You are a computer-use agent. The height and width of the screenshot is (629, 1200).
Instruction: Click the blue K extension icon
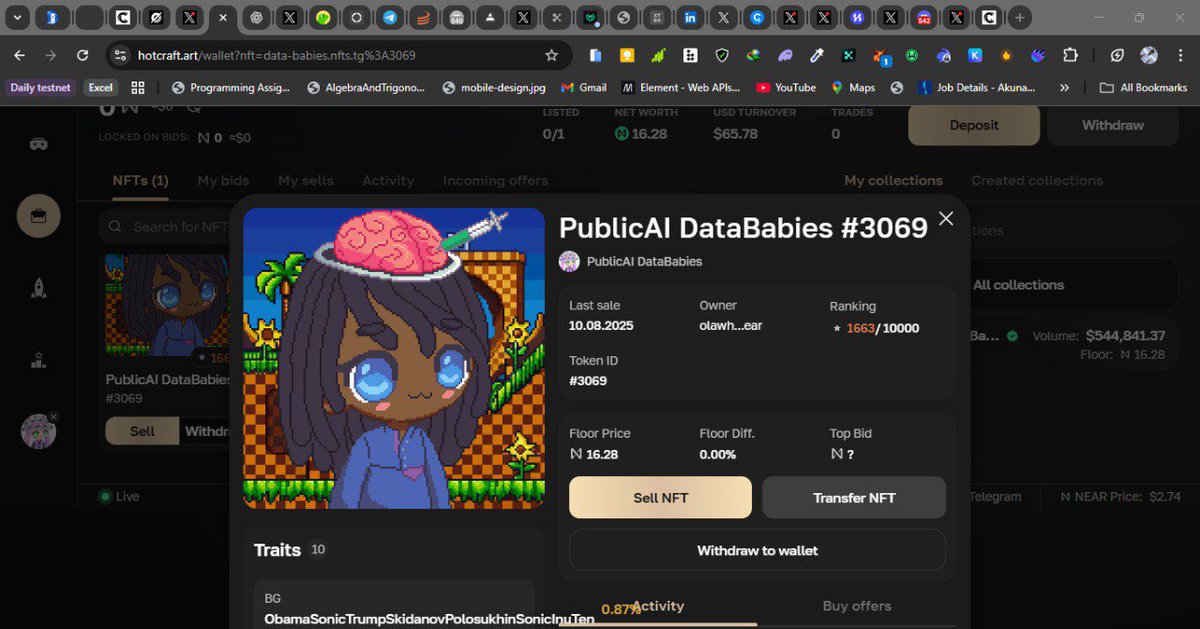[974, 56]
